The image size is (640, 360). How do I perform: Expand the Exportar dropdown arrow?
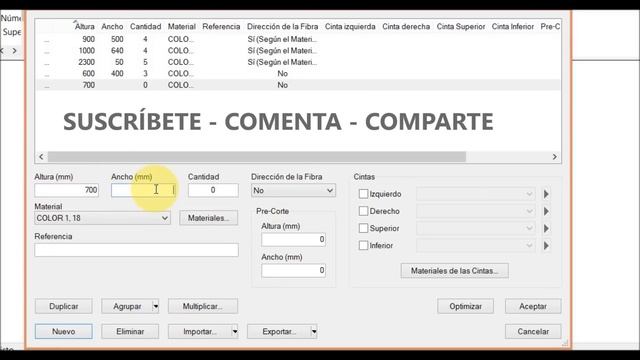[x=314, y=331]
